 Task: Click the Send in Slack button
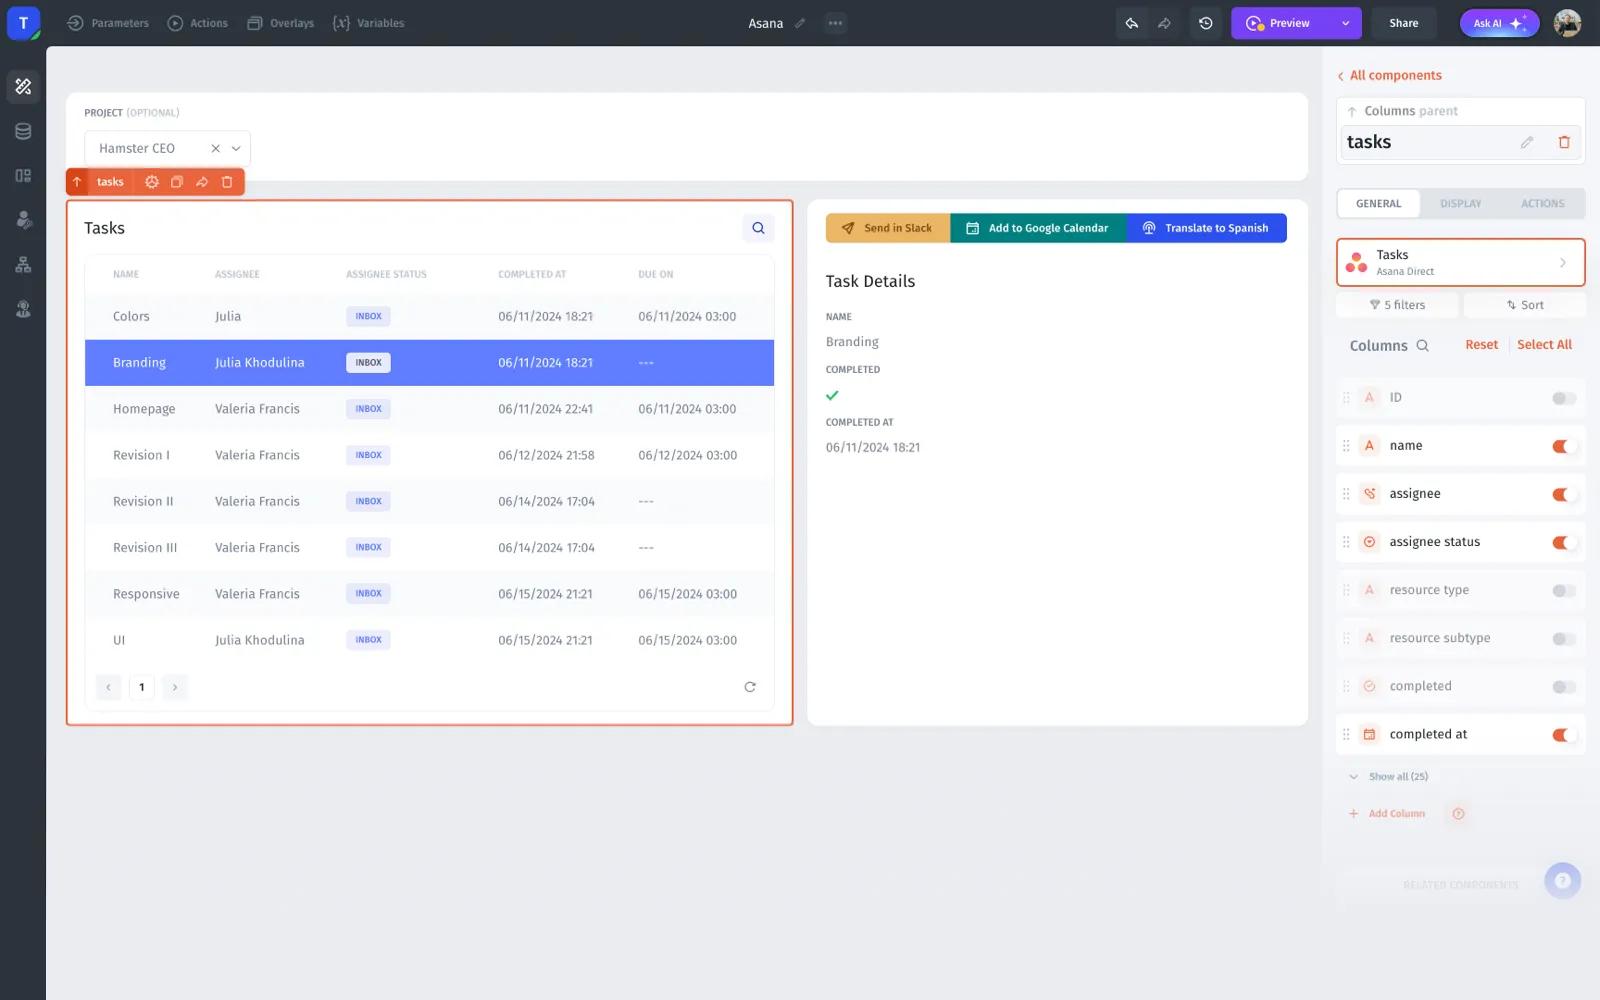tap(887, 228)
